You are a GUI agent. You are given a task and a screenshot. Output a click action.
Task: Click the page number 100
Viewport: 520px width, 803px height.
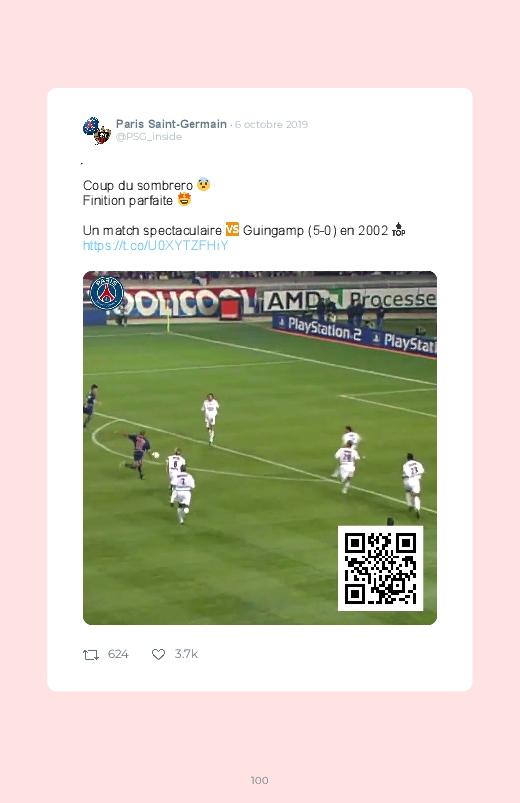pyautogui.click(x=260, y=780)
